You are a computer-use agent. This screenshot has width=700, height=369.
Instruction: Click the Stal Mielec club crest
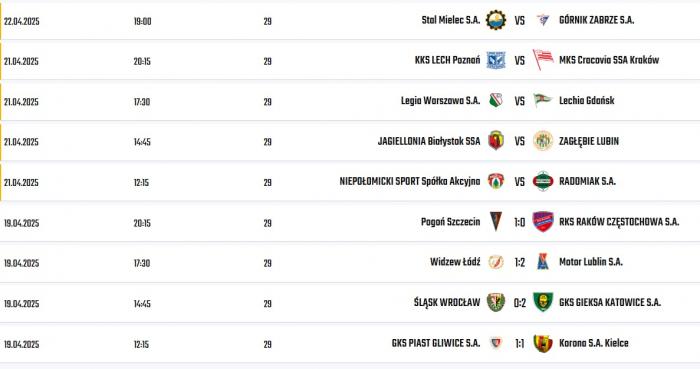tap(496, 20)
